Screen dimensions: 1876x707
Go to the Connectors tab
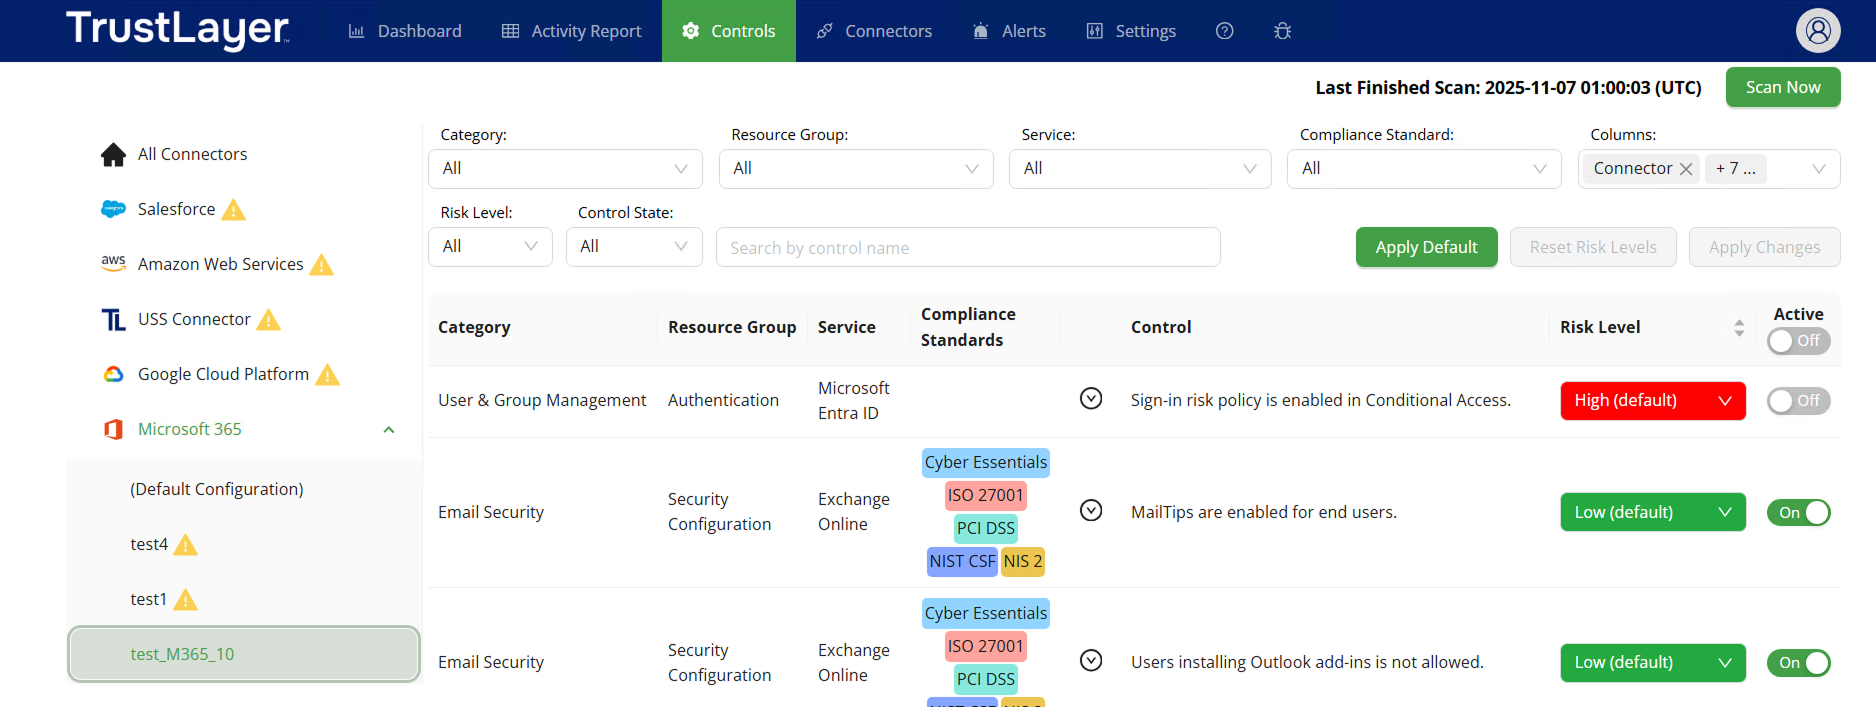tap(875, 31)
